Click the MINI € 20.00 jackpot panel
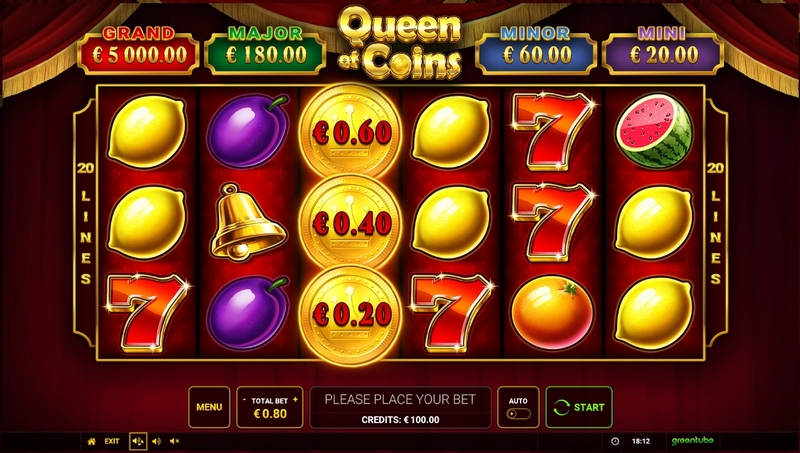 (x=662, y=49)
